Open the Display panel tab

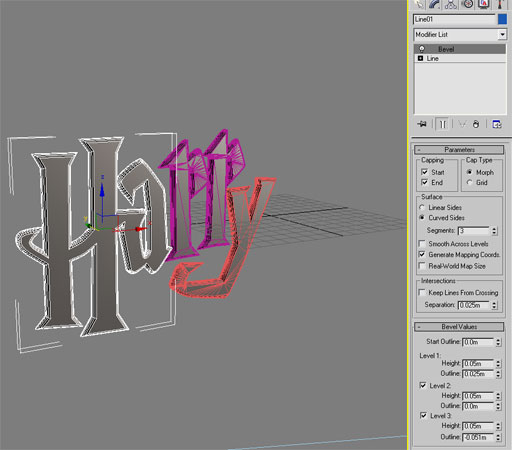click(484, 4)
